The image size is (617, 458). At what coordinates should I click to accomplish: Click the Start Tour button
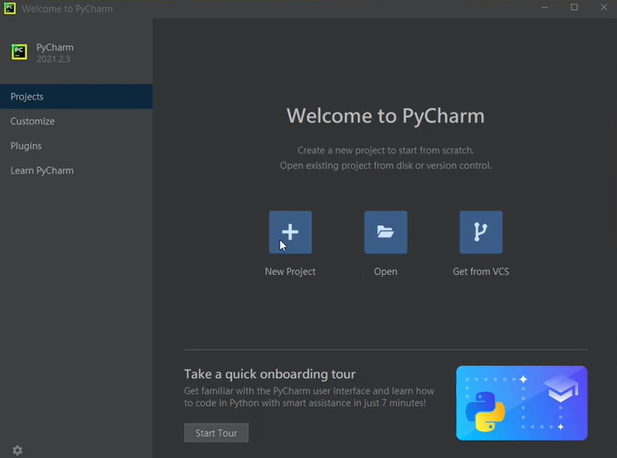pos(216,433)
